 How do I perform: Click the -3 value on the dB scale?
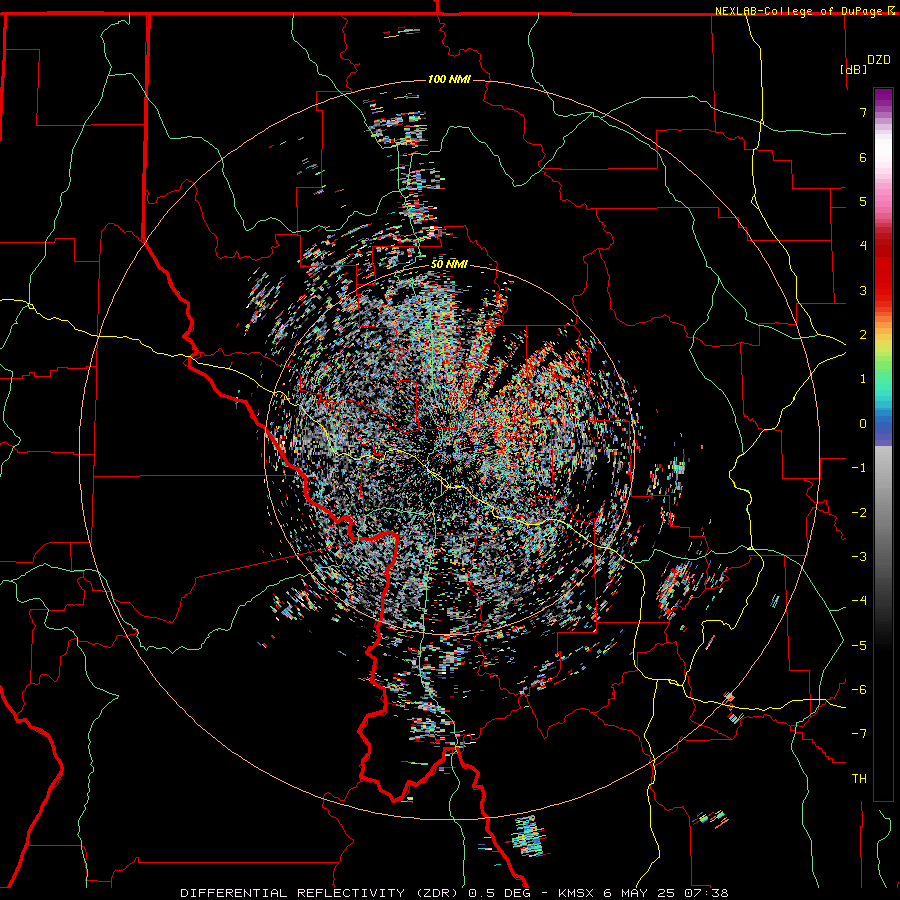pyautogui.click(x=859, y=557)
